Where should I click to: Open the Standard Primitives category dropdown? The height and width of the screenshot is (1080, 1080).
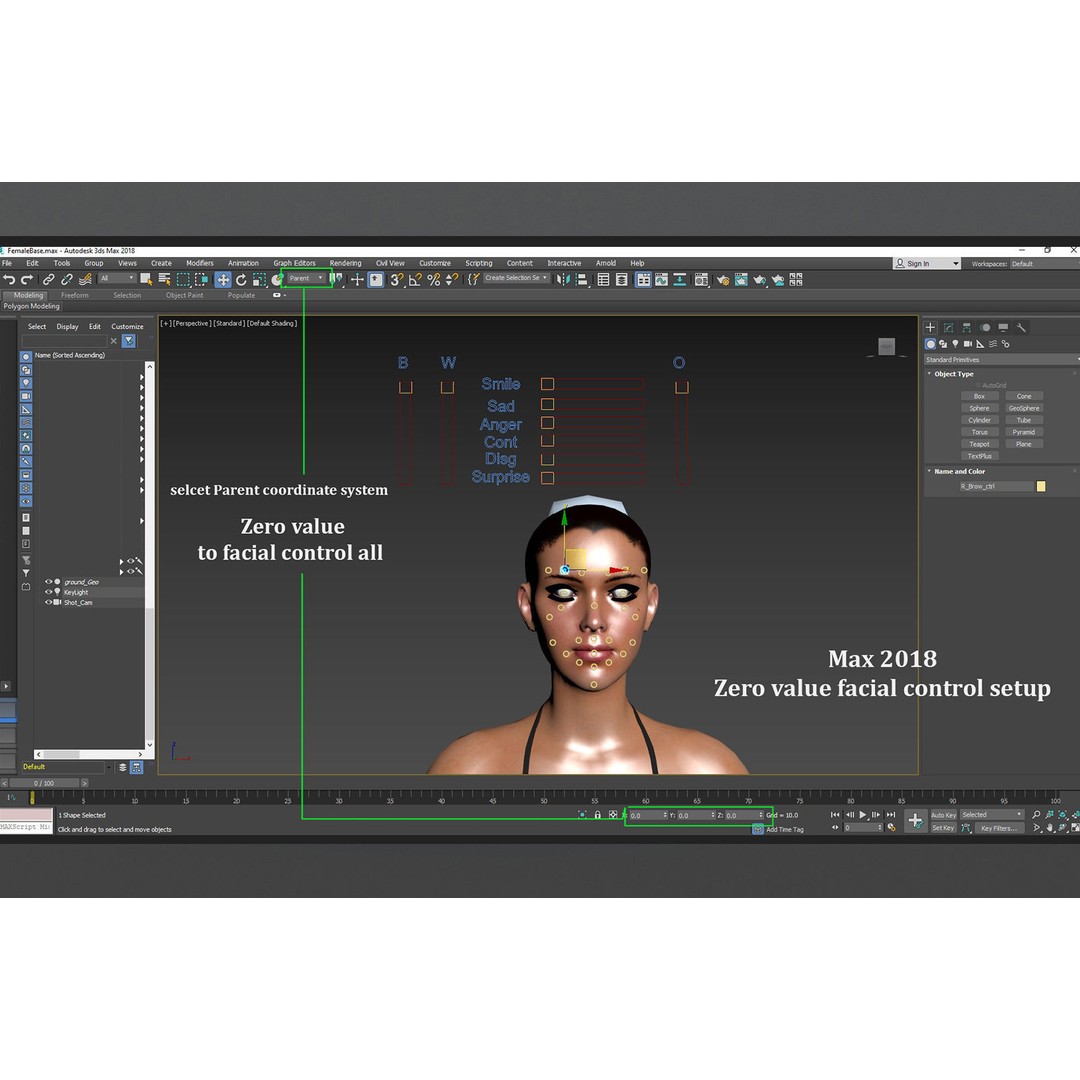(1001, 360)
